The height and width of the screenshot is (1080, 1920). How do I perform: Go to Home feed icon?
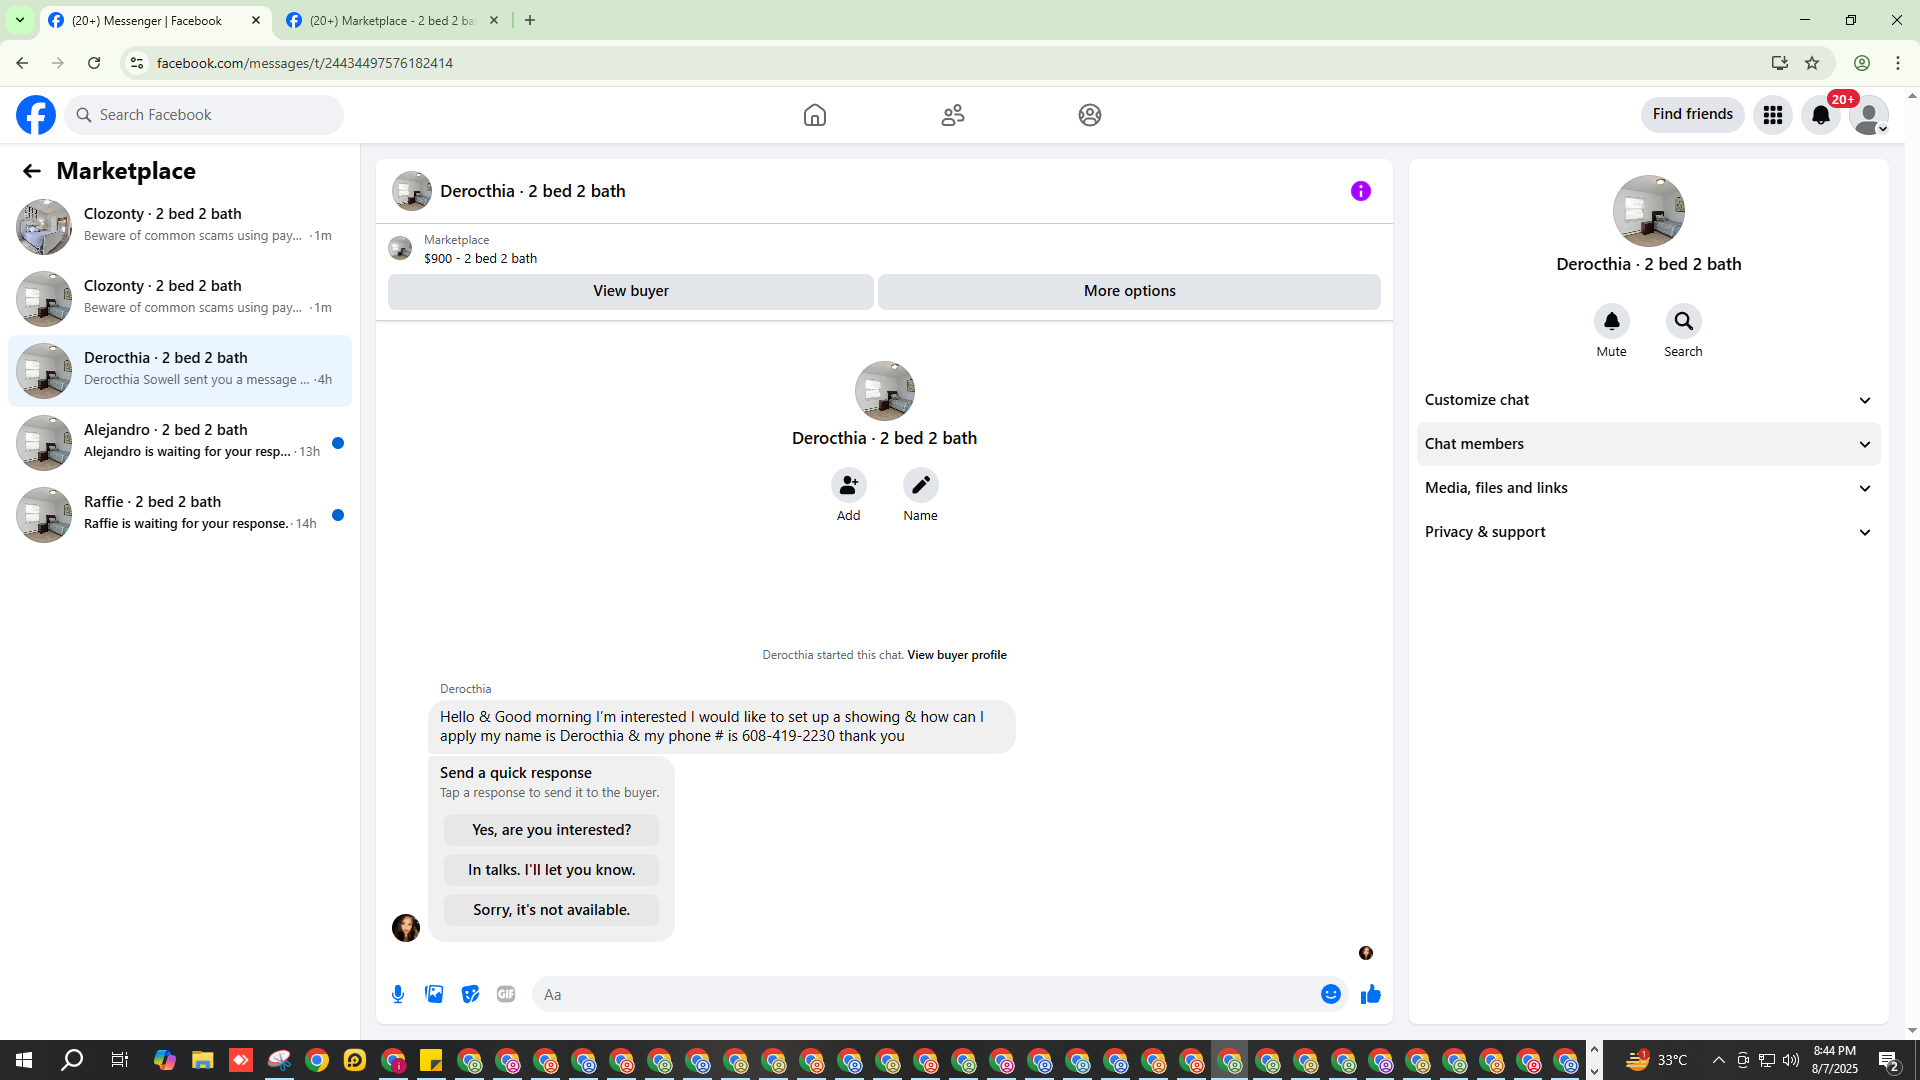coord(815,115)
